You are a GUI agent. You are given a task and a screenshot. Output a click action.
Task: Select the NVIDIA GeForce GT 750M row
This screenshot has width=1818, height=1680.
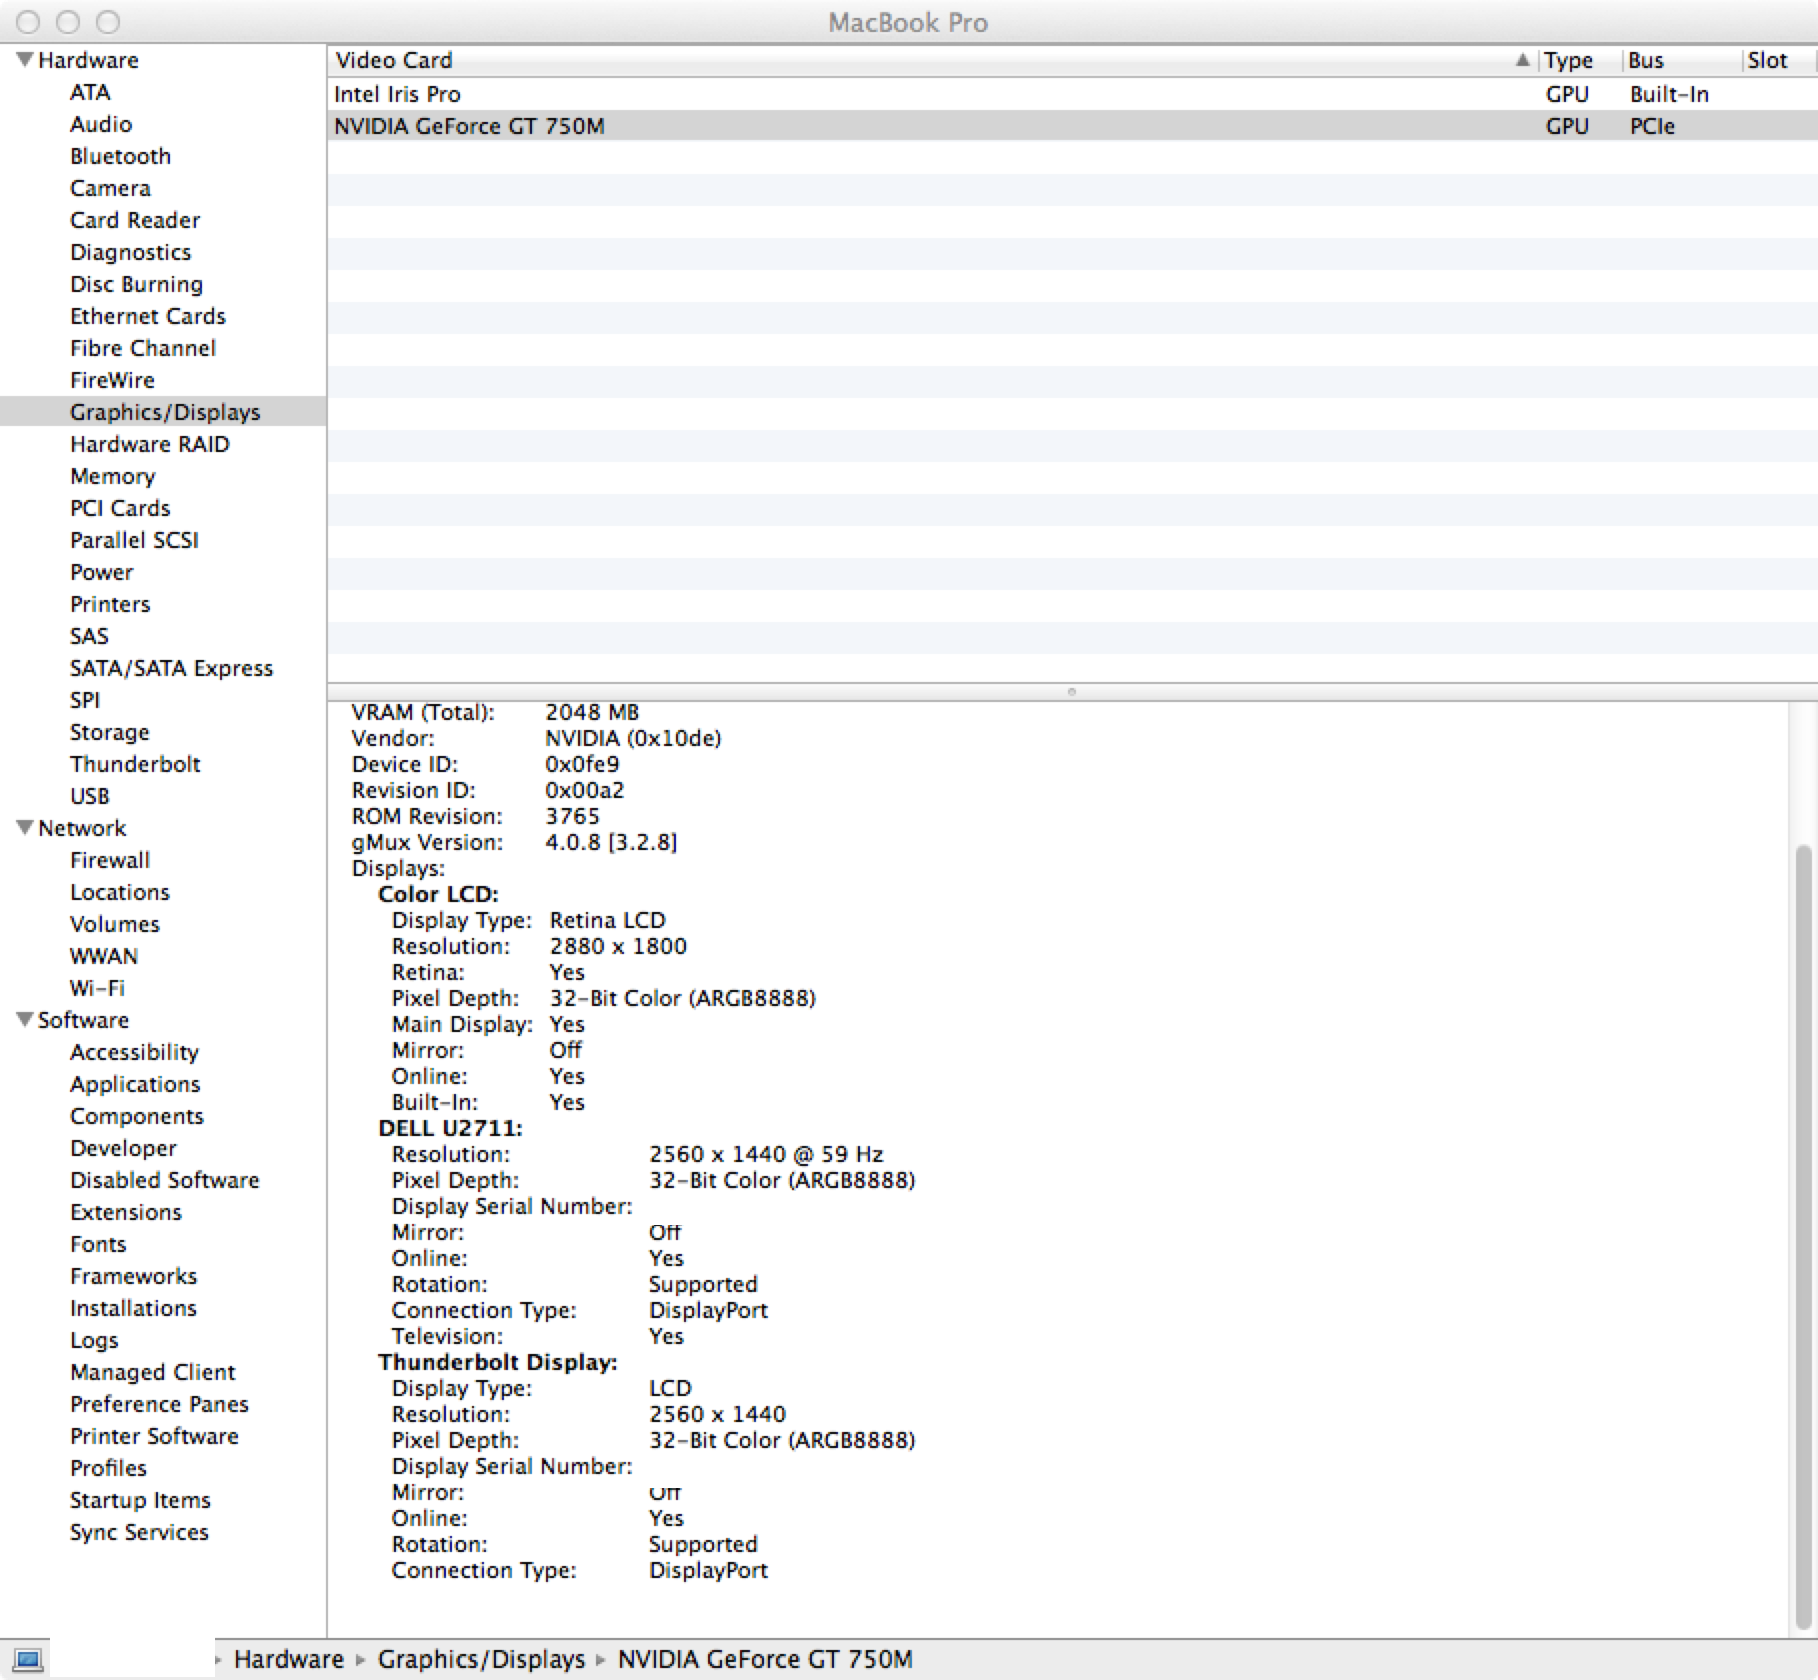click(1072, 126)
